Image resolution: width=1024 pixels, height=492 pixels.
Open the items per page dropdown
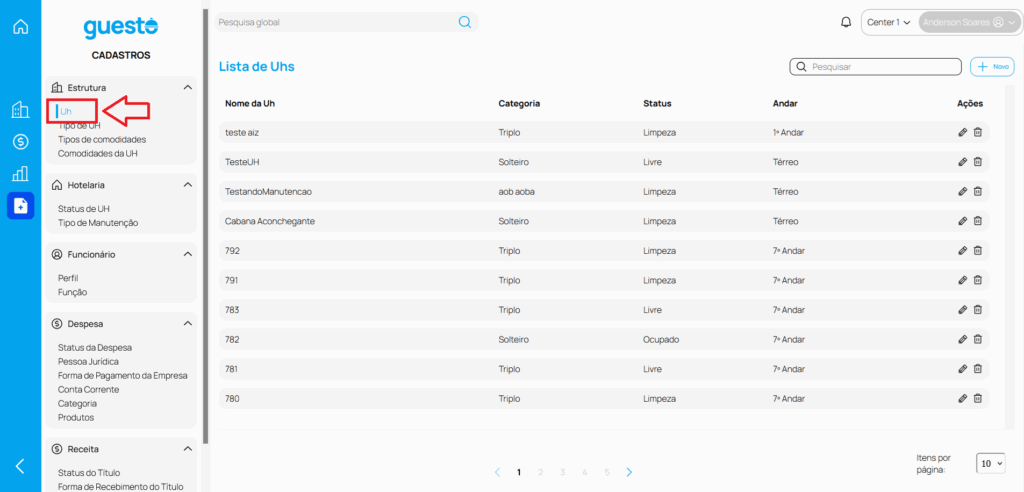(991, 464)
